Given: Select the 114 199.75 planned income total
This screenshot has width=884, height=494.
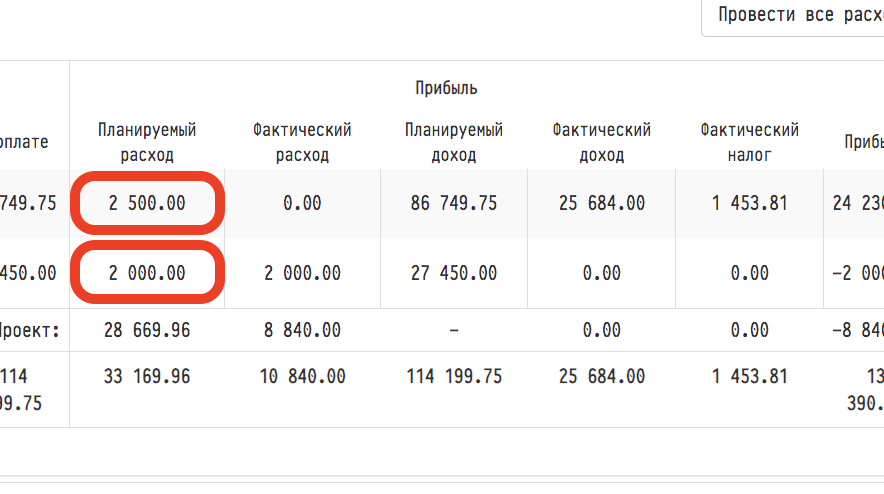Looking at the screenshot, I should [x=454, y=377].
